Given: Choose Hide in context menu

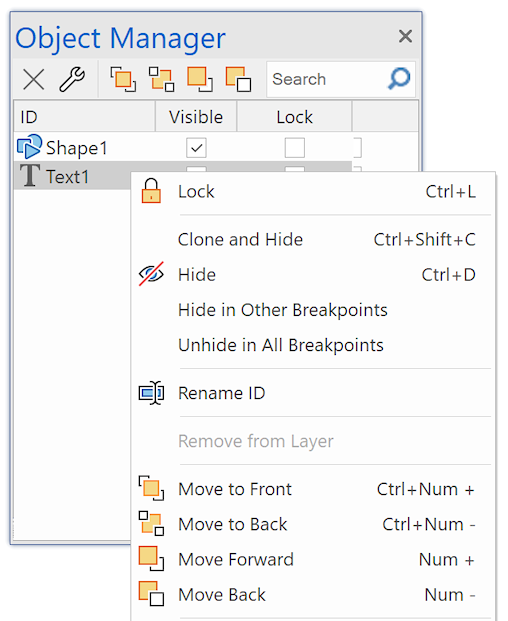Looking at the screenshot, I should 314,275.
